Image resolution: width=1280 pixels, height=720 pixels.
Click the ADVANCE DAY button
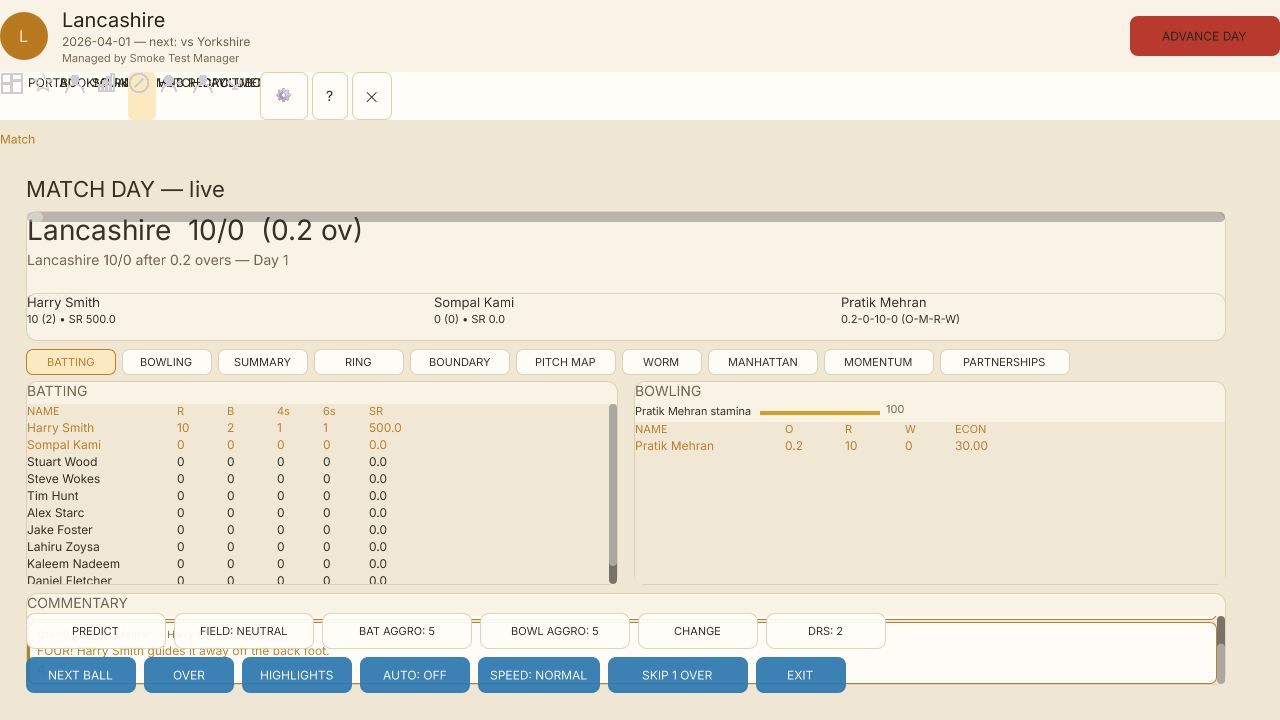click(1204, 36)
